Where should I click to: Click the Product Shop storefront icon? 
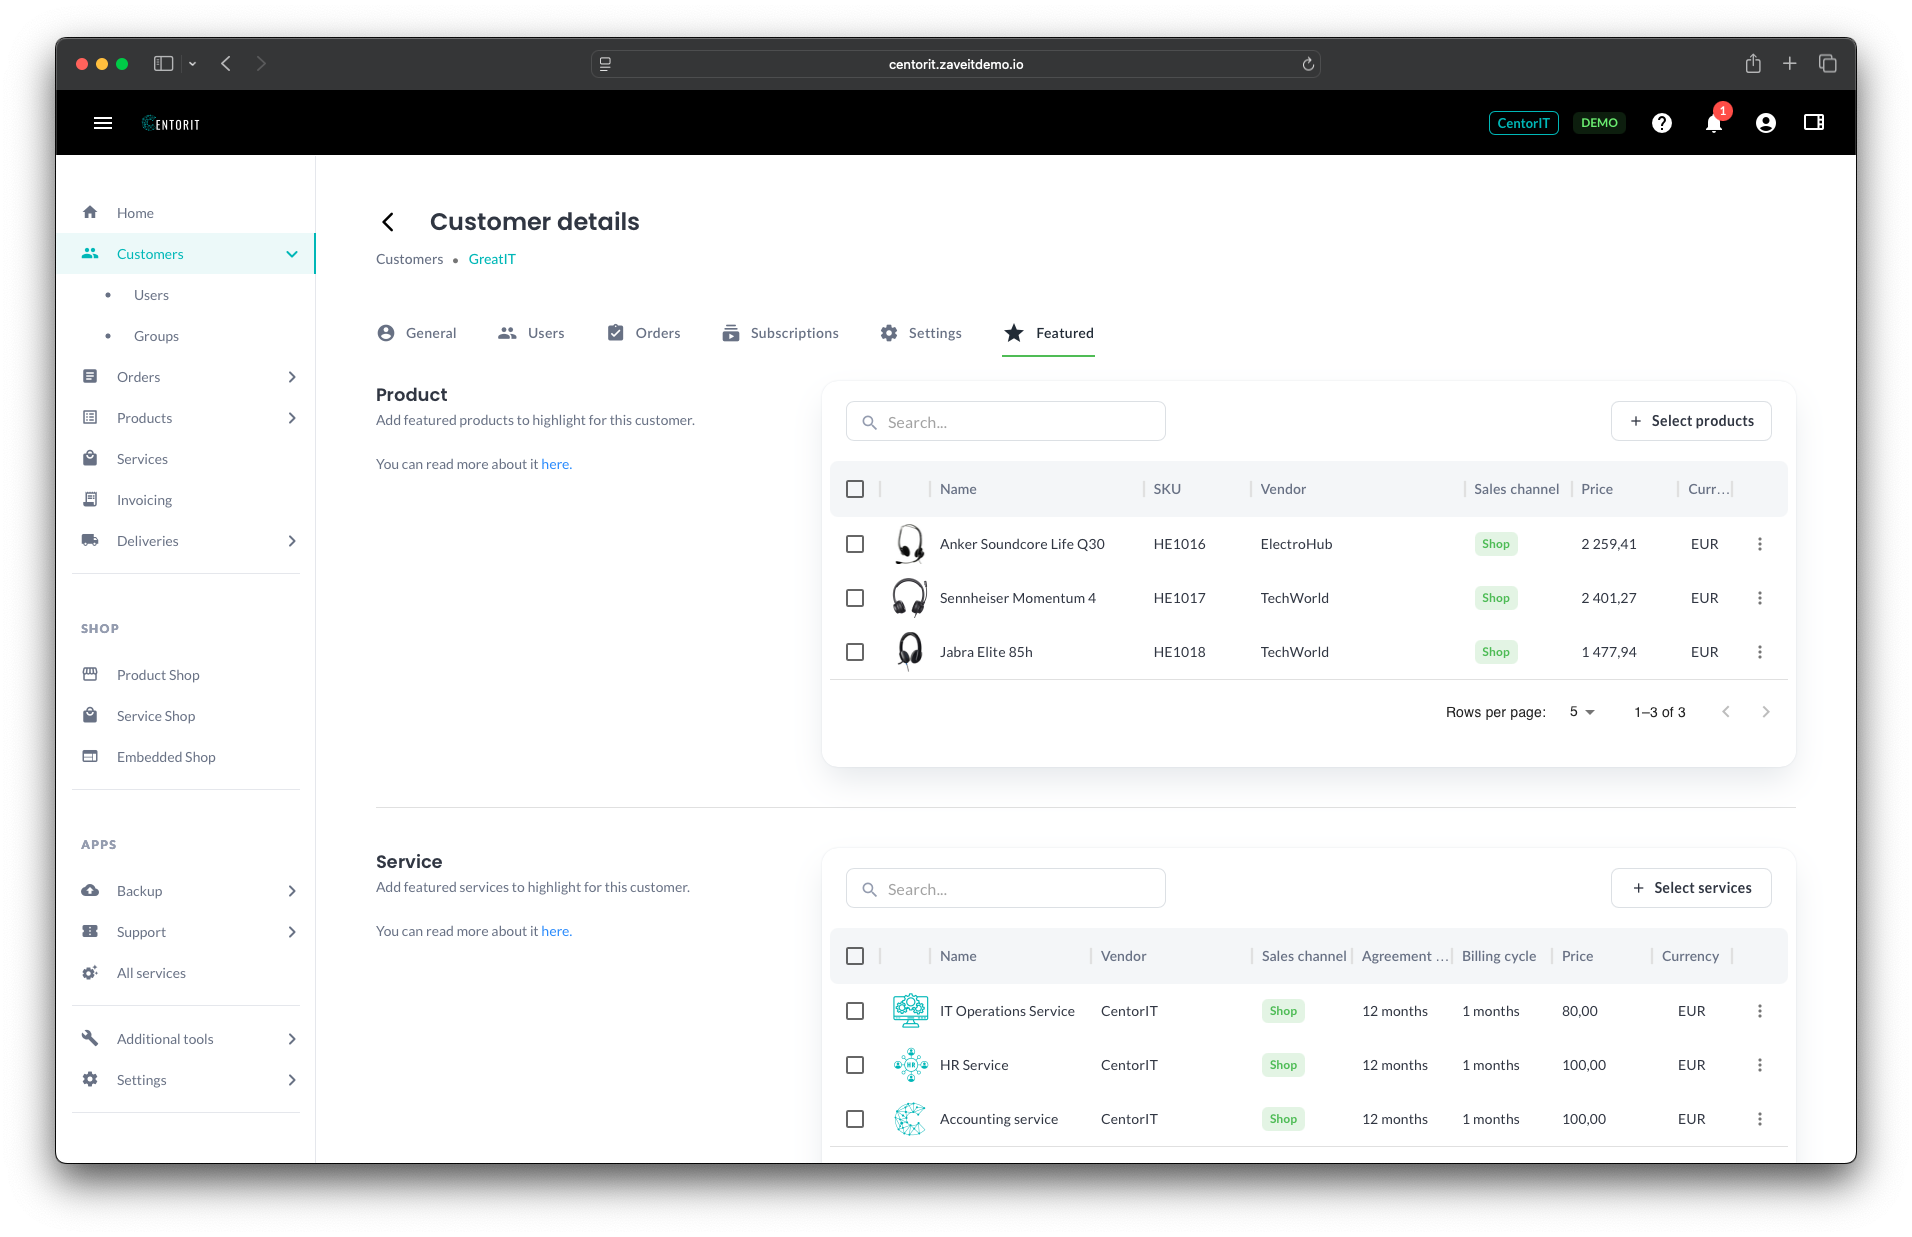pos(90,674)
